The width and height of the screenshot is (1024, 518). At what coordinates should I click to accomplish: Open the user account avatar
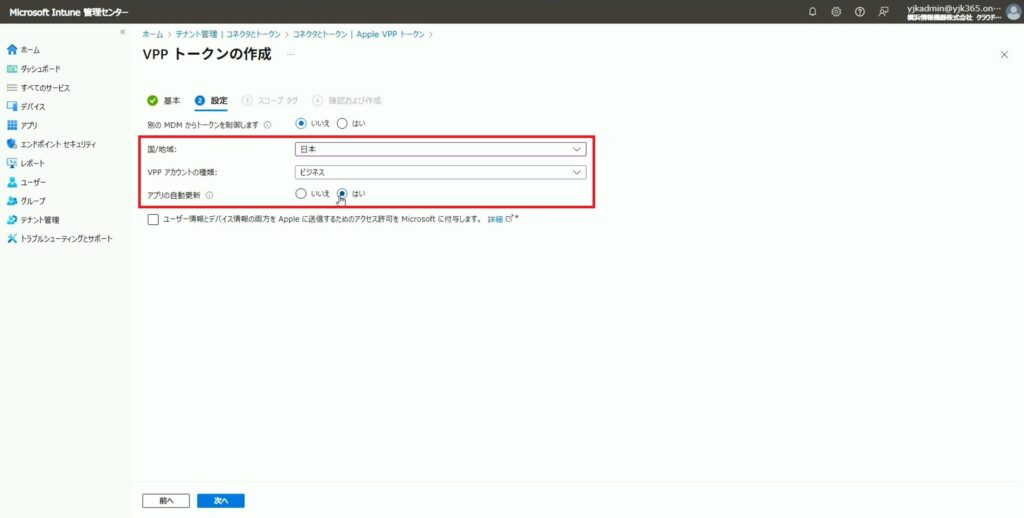[x=1013, y=12]
